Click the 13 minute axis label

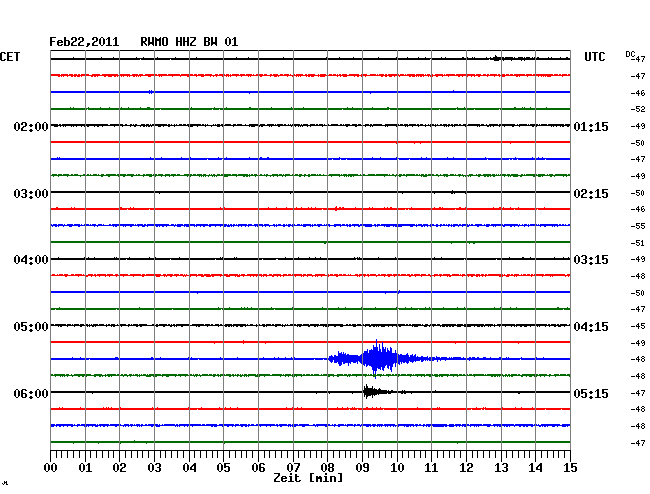(501, 467)
